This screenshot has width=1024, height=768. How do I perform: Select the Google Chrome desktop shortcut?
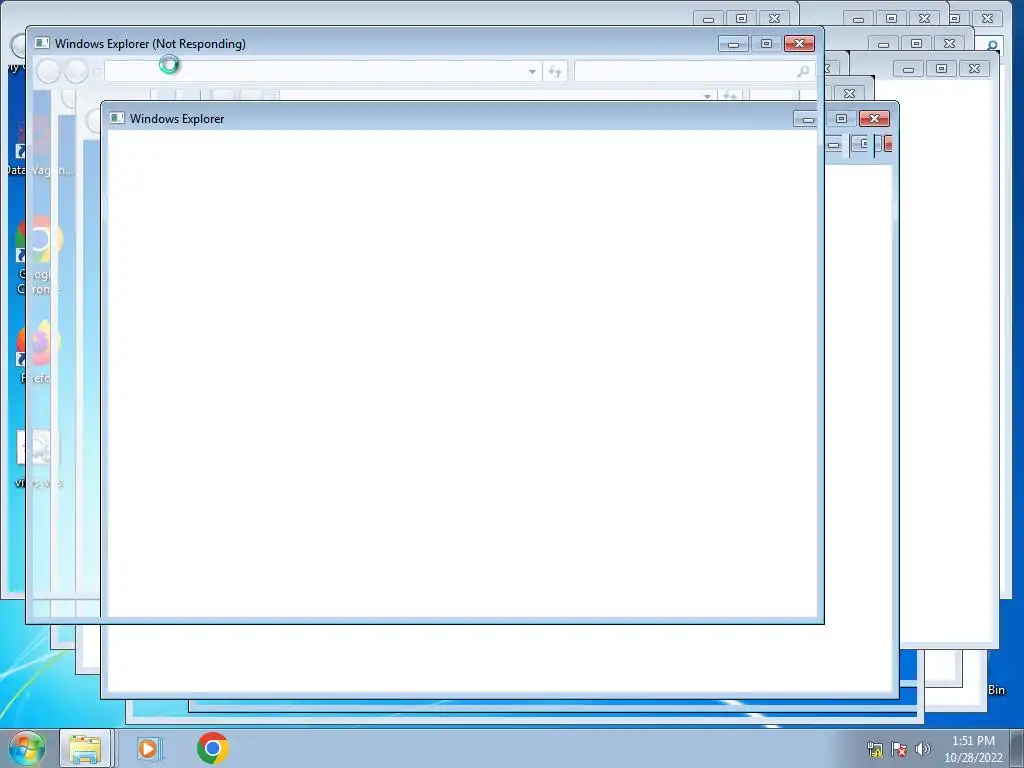point(37,256)
